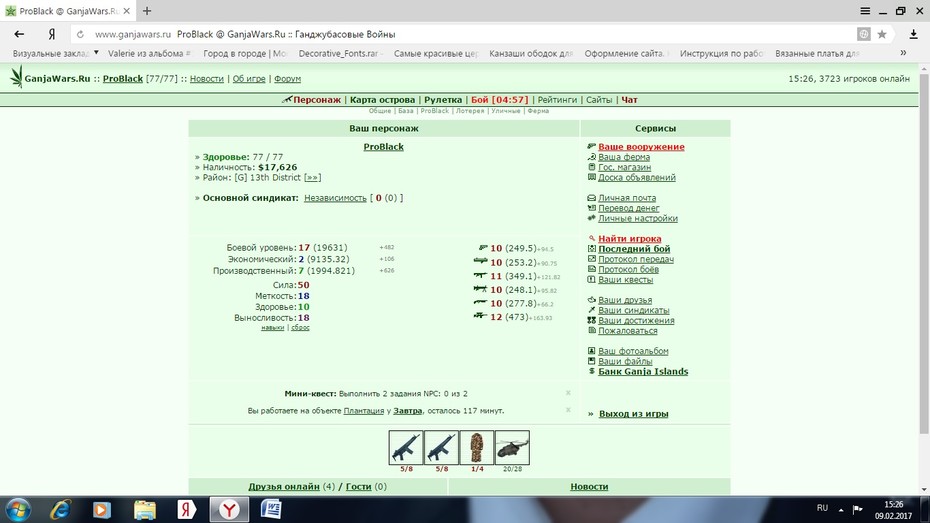Open Microsoft Word from taskbar
The width and height of the screenshot is (930, 523).
271,509
